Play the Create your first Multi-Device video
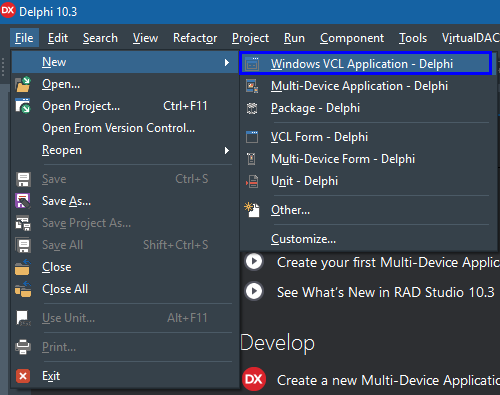 pos(254,262)
